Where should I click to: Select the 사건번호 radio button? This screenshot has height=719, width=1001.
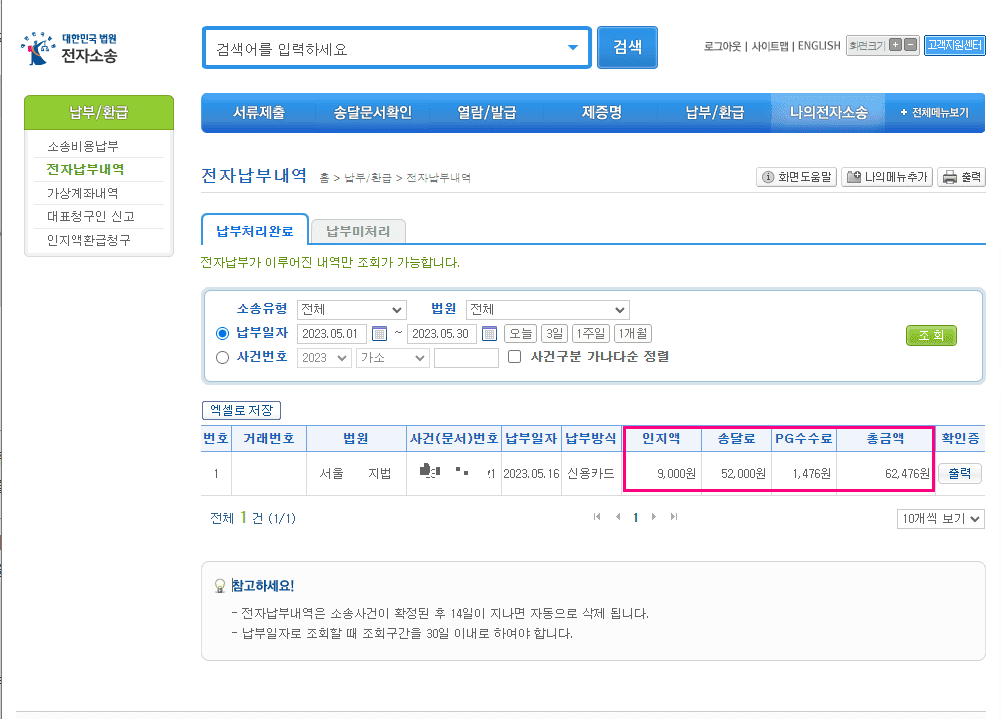222,358
